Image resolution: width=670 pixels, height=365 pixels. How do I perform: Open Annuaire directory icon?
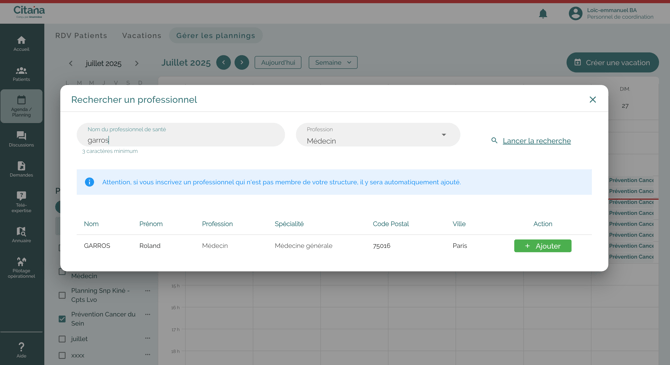click(21, 235)
